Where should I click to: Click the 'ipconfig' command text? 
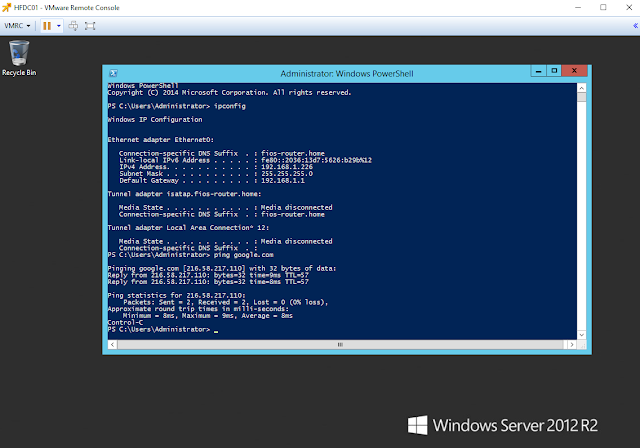pos(230,106)
